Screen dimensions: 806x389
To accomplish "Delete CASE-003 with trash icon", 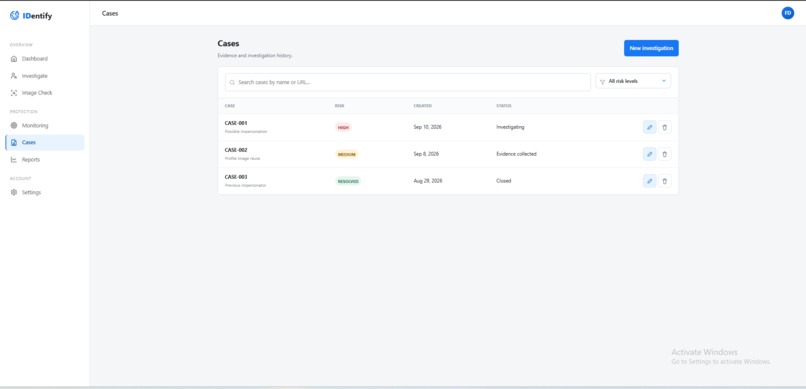I will pos(665,181).
